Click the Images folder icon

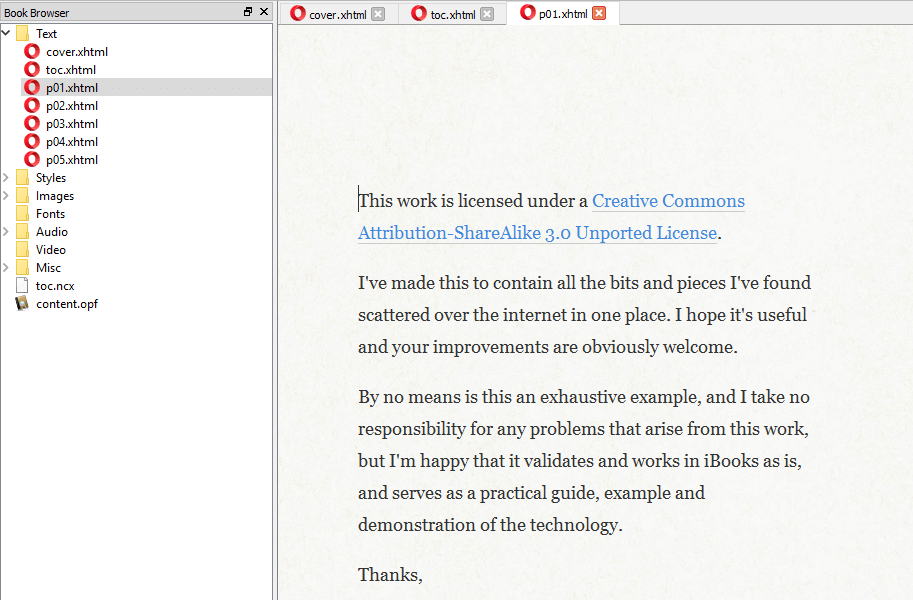point(24,195)
